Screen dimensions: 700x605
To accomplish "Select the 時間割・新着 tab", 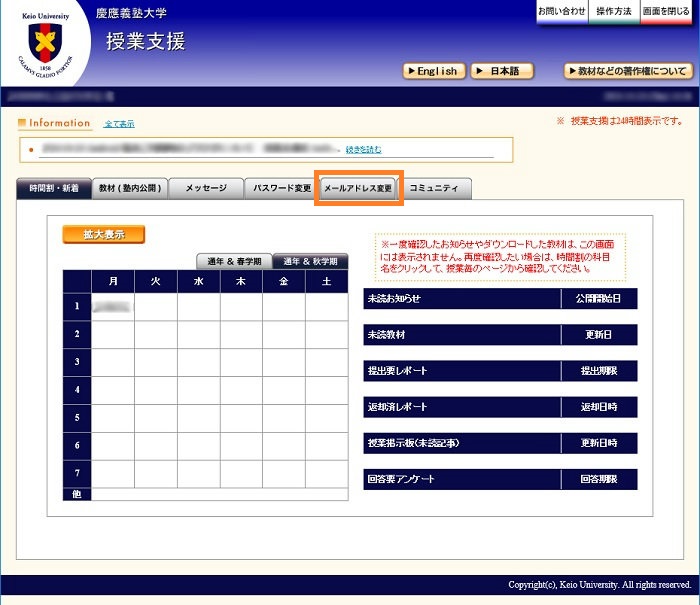I will point(53,189).
